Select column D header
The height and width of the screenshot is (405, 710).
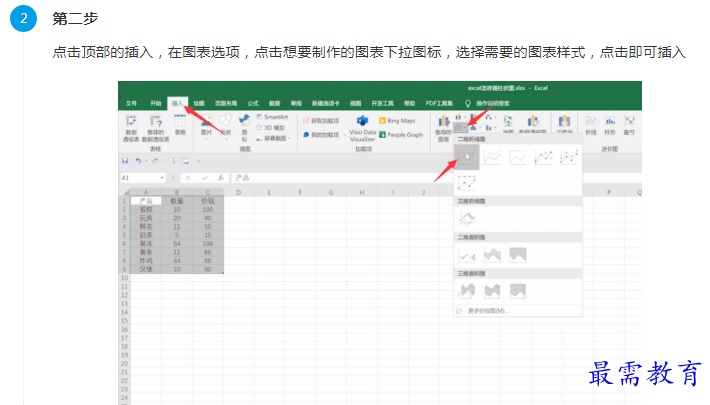coord(239,192)
